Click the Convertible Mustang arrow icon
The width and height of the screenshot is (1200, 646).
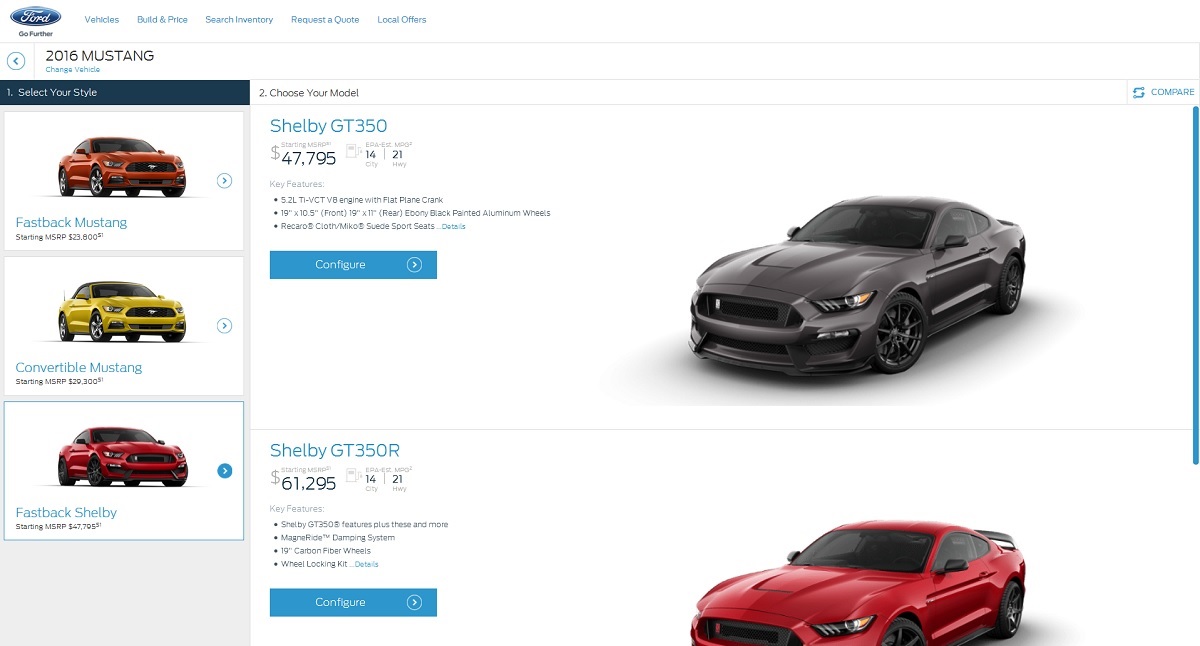click(x=225, y=326)
